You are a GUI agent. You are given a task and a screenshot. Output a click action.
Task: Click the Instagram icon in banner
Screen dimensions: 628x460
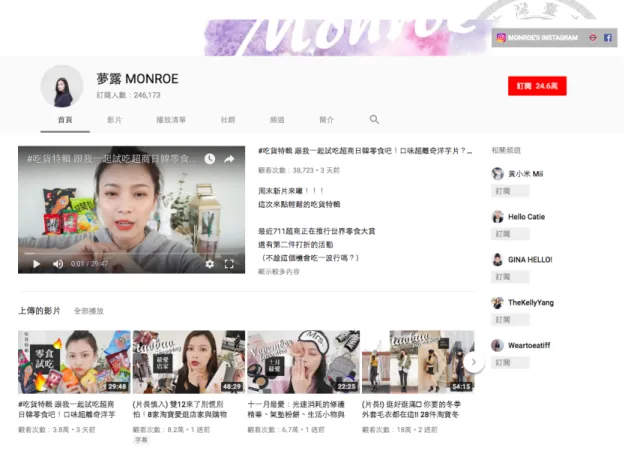click(501, 38)
